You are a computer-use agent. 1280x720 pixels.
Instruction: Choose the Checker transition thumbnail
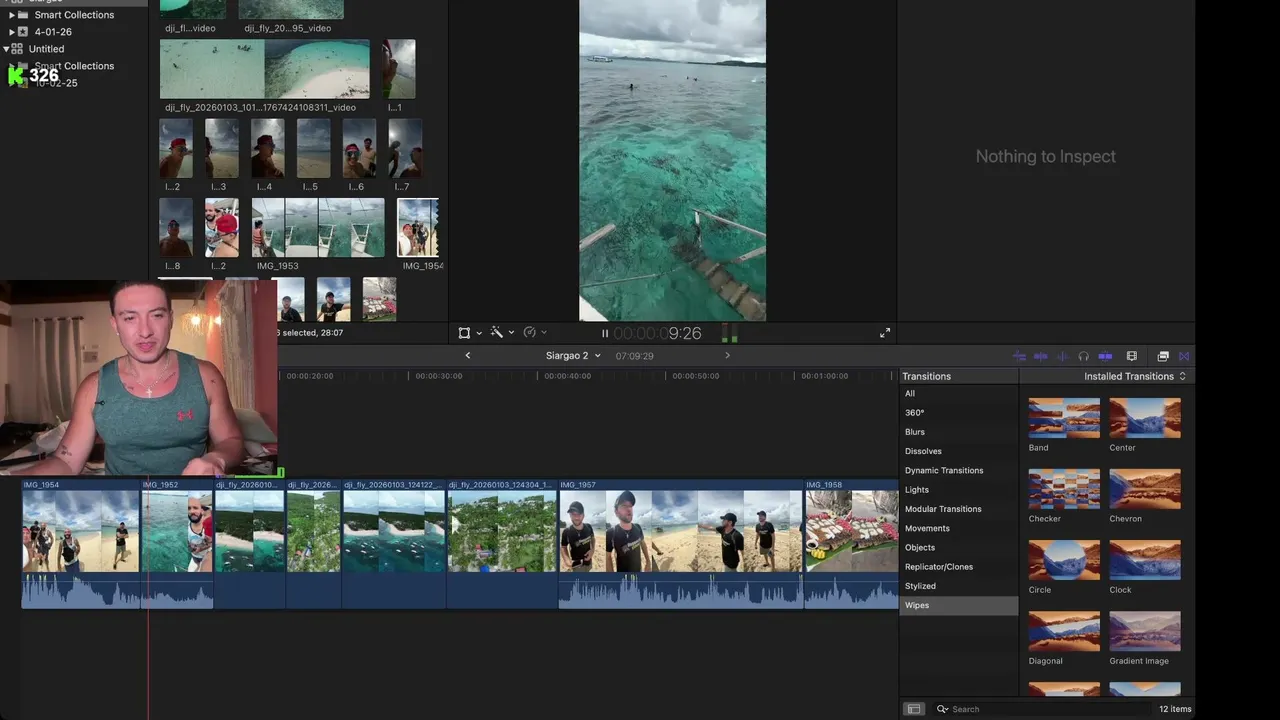(1064, 489)
